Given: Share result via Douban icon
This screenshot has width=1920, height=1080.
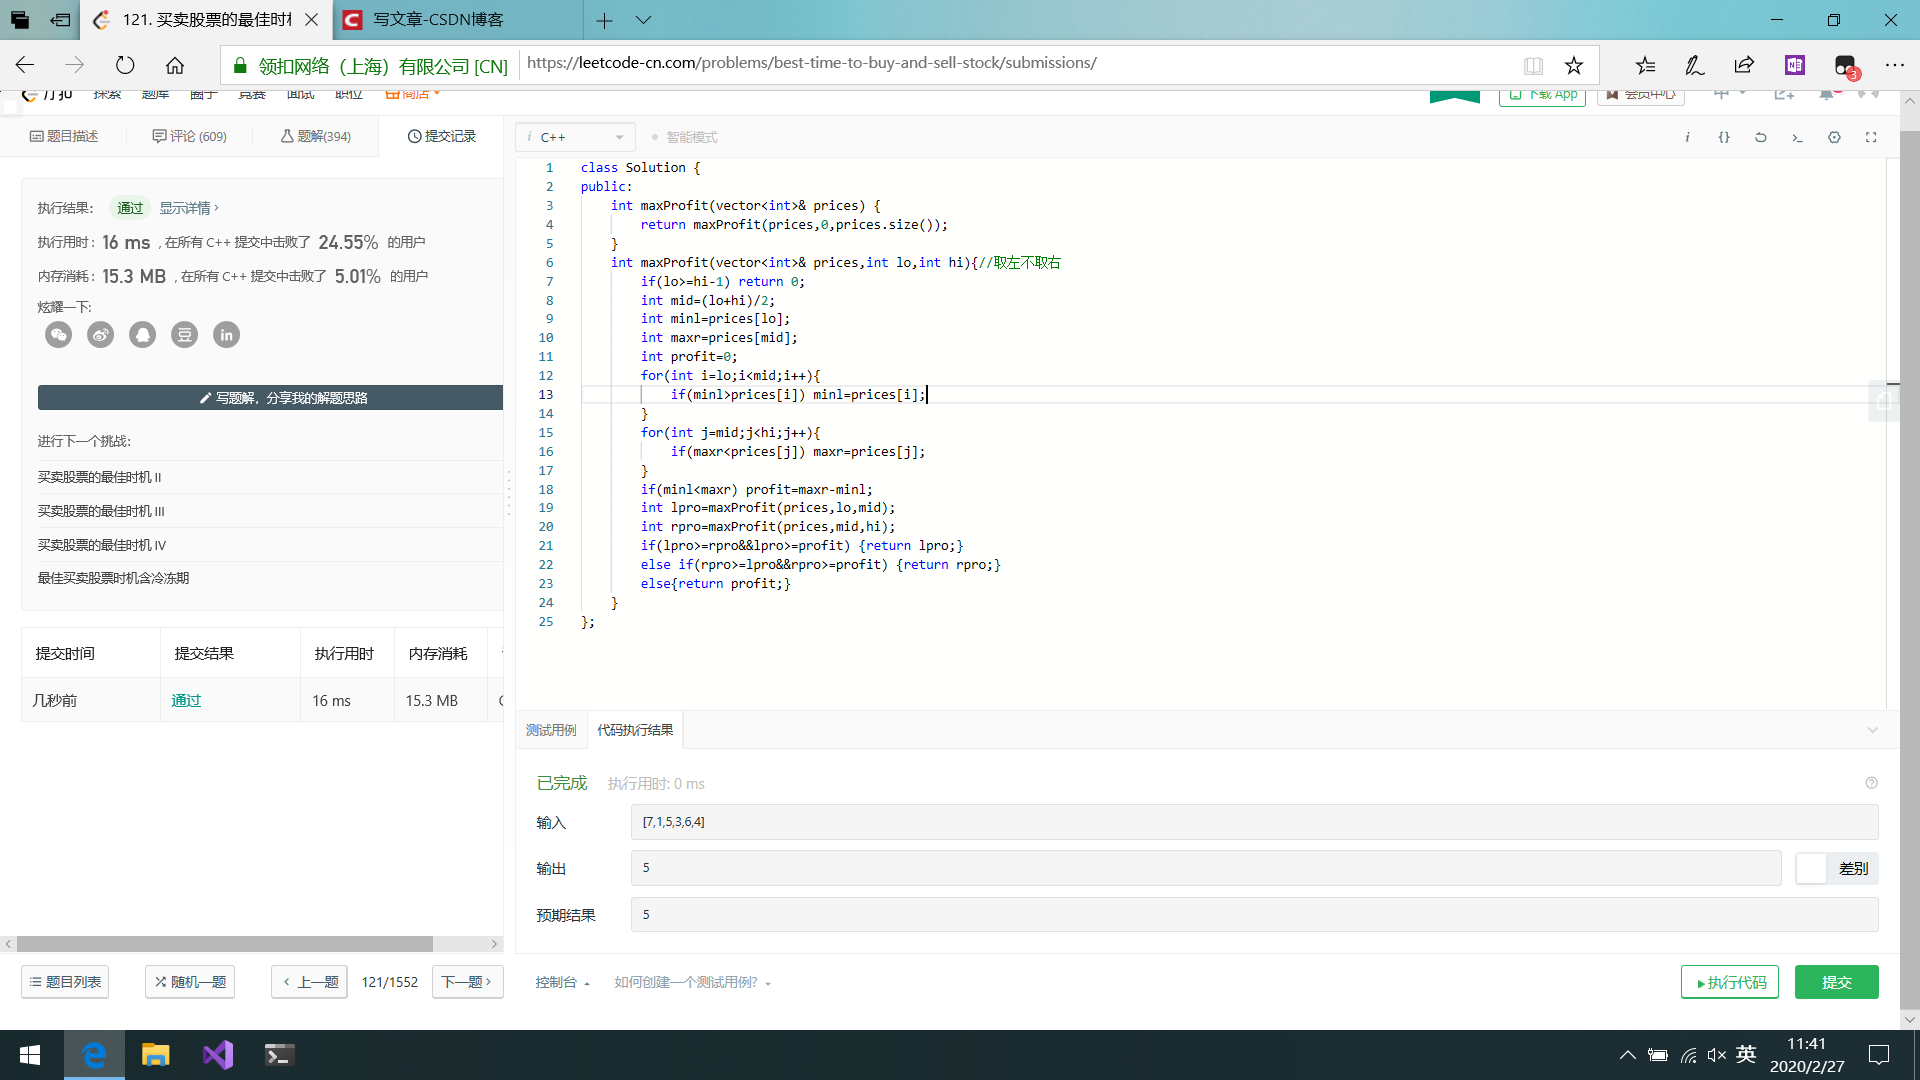Looking at the screenshot, I should coord(185,335).
